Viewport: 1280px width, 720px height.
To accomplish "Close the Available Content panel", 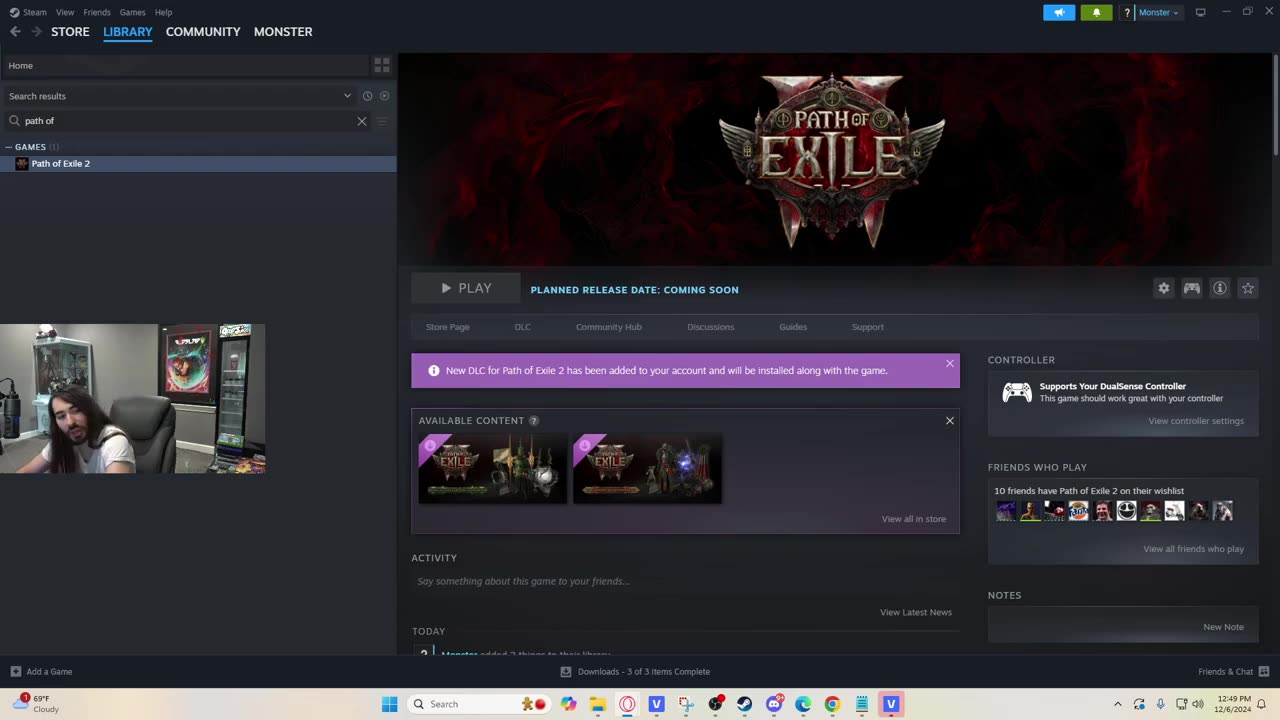I will (949, 420).
